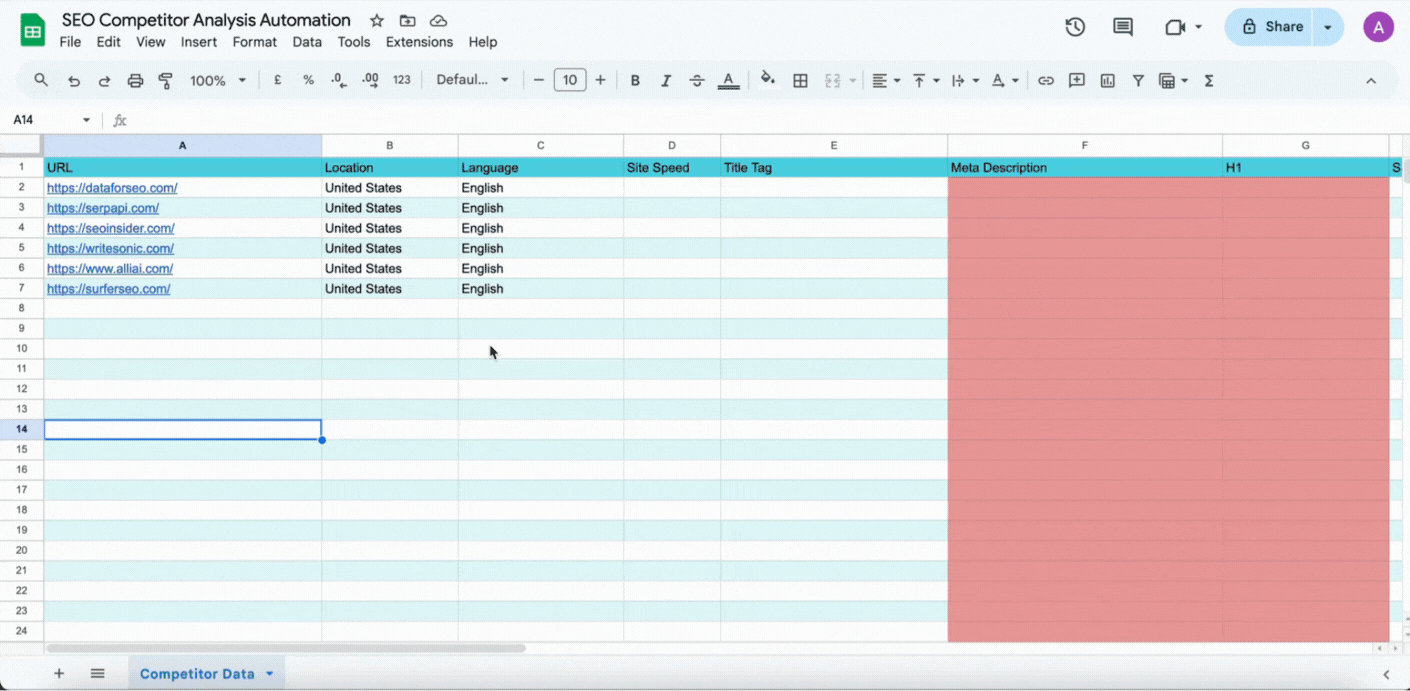The height and width of the screenshot is (691, 1410).
Task: Open the writesonic.com link
Action: point(110,248)
